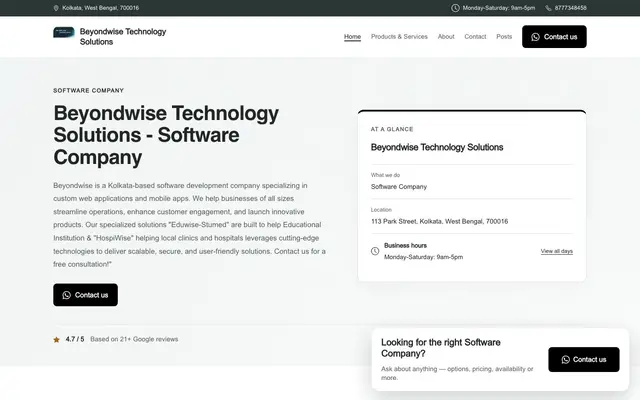
Task: Click the WhatsApp icon in header Contact us button
Action: click(x=535, y=37)
